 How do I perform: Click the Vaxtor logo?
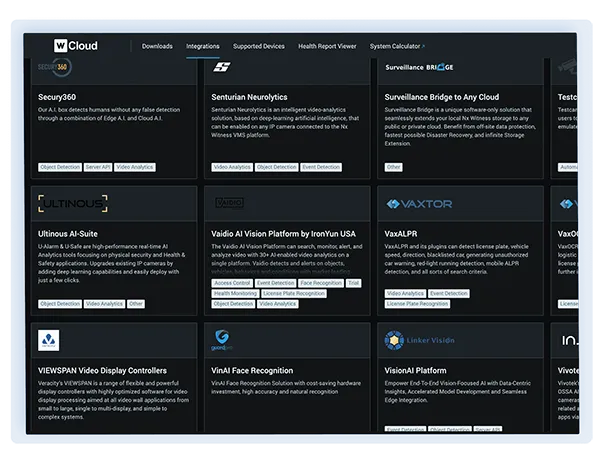[420, 204]
